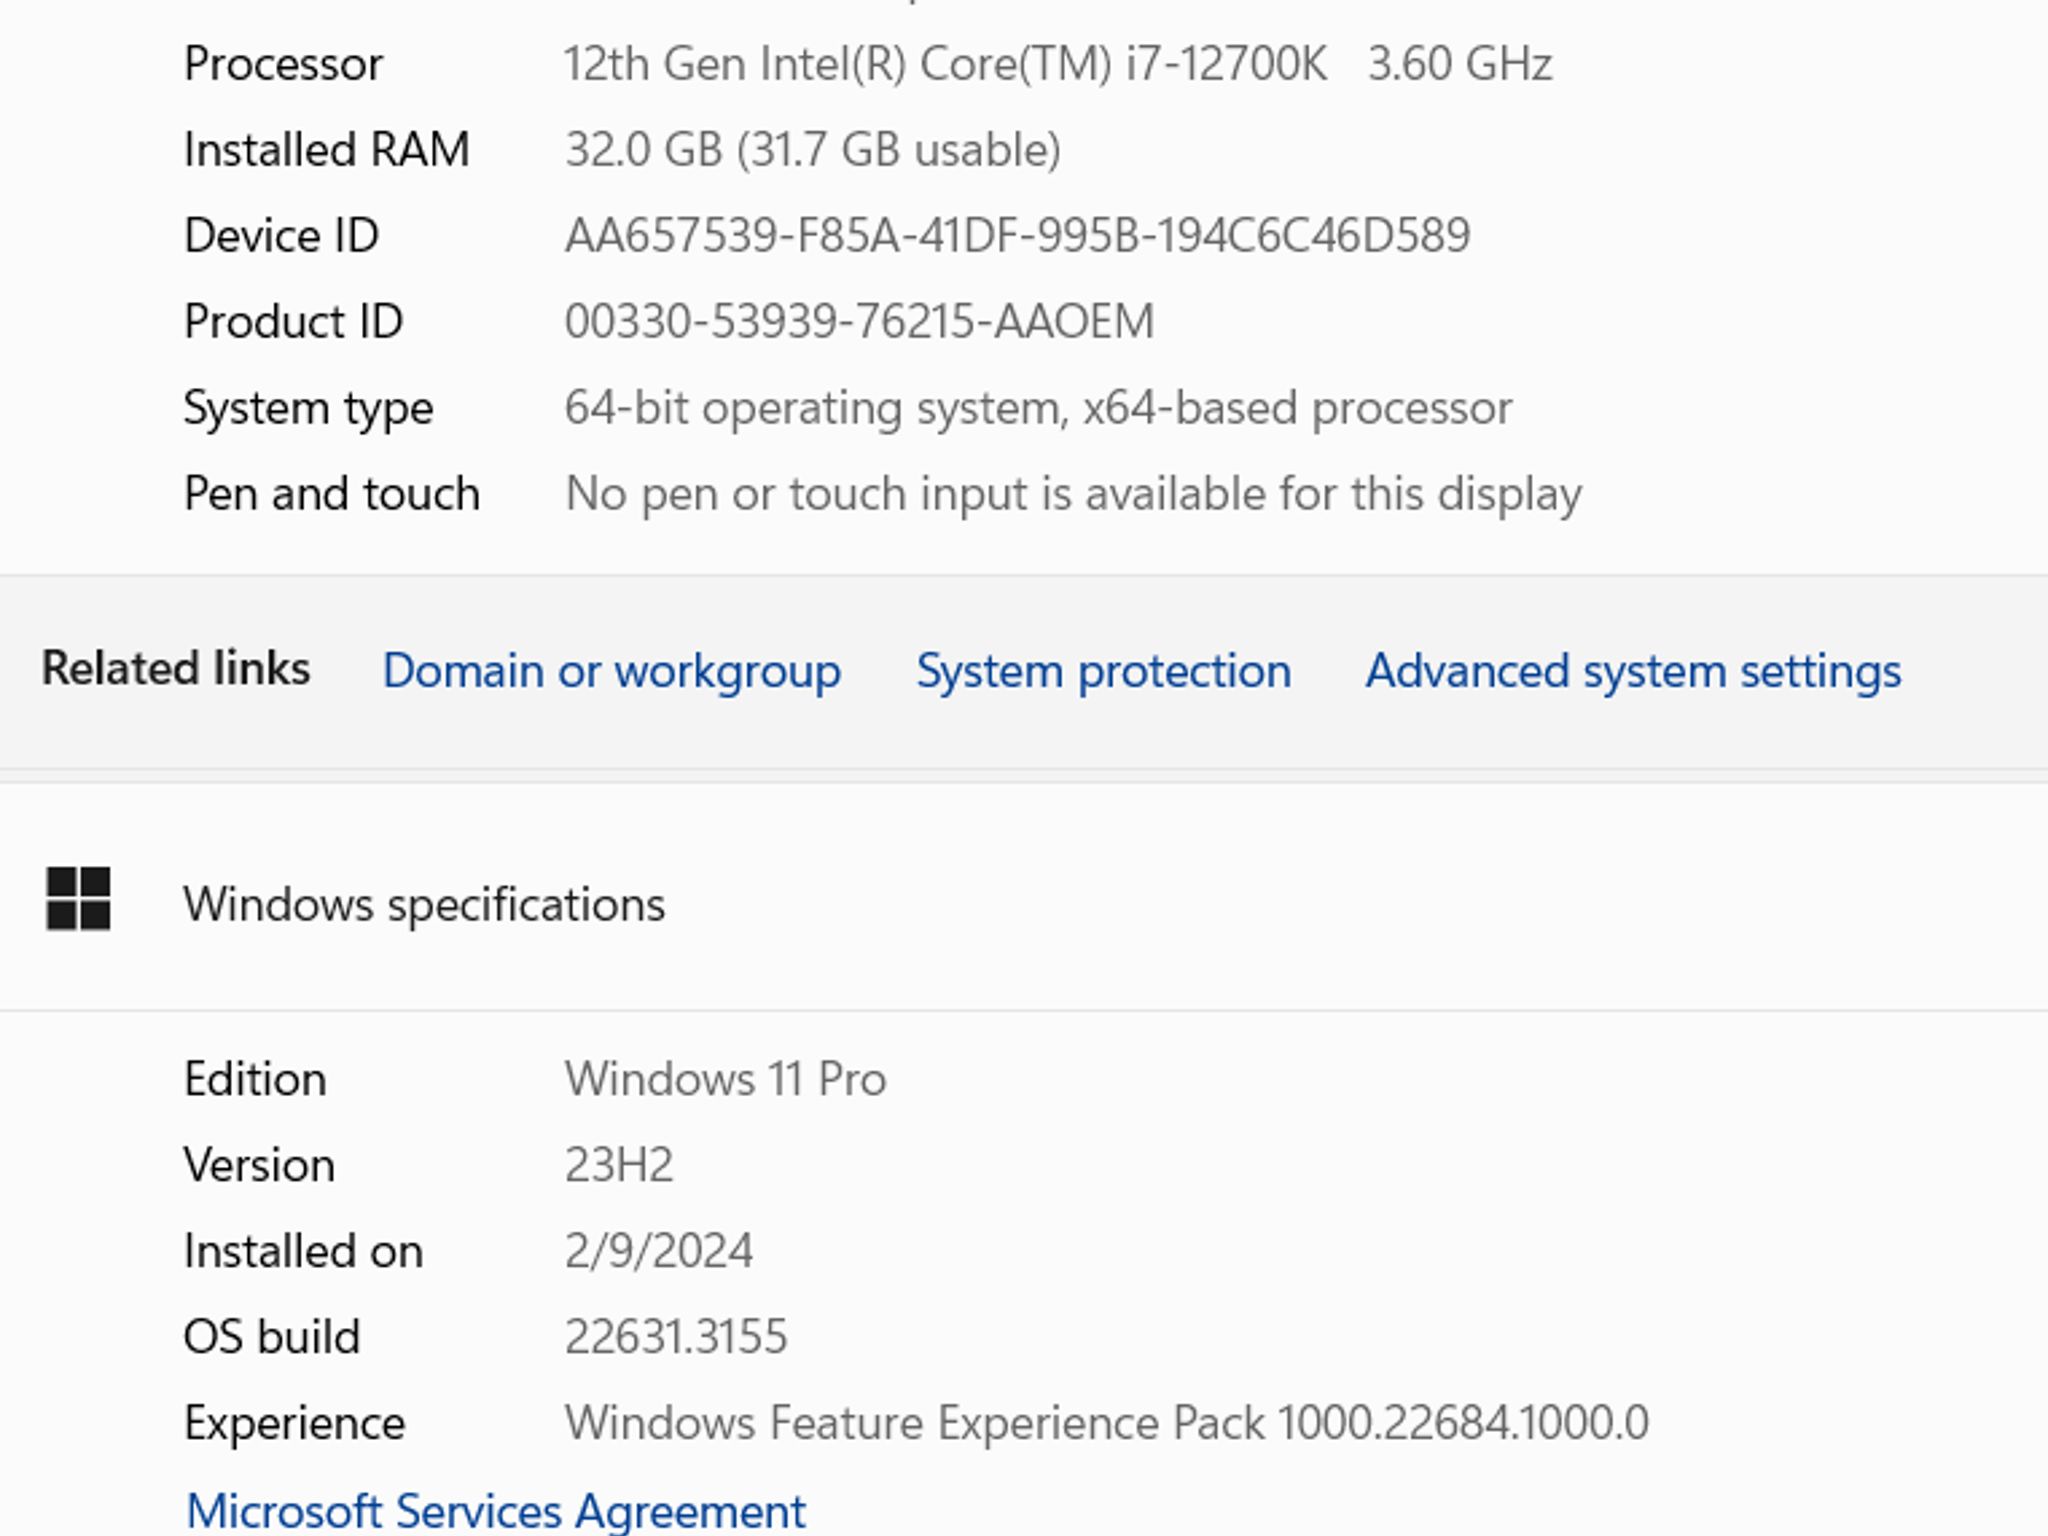Click the Installed on label
This screenshot has height=1536, width=2048.
303,1251
